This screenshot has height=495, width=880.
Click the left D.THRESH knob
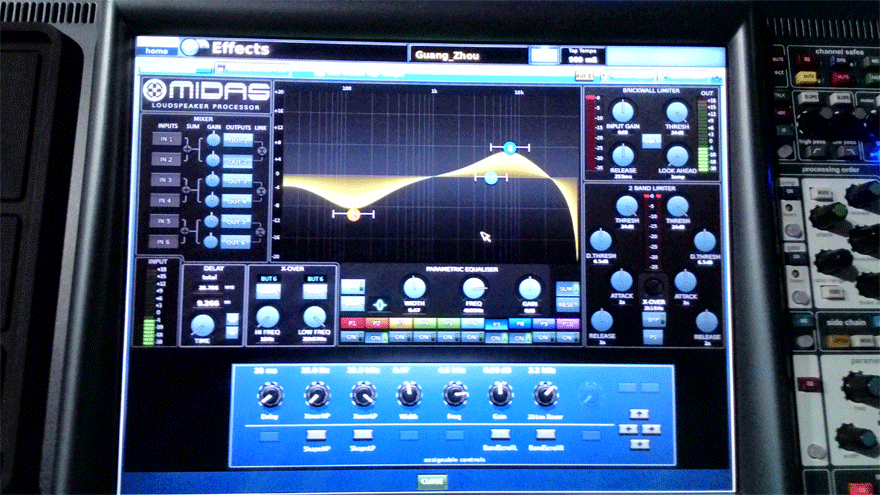pos(601,240)
